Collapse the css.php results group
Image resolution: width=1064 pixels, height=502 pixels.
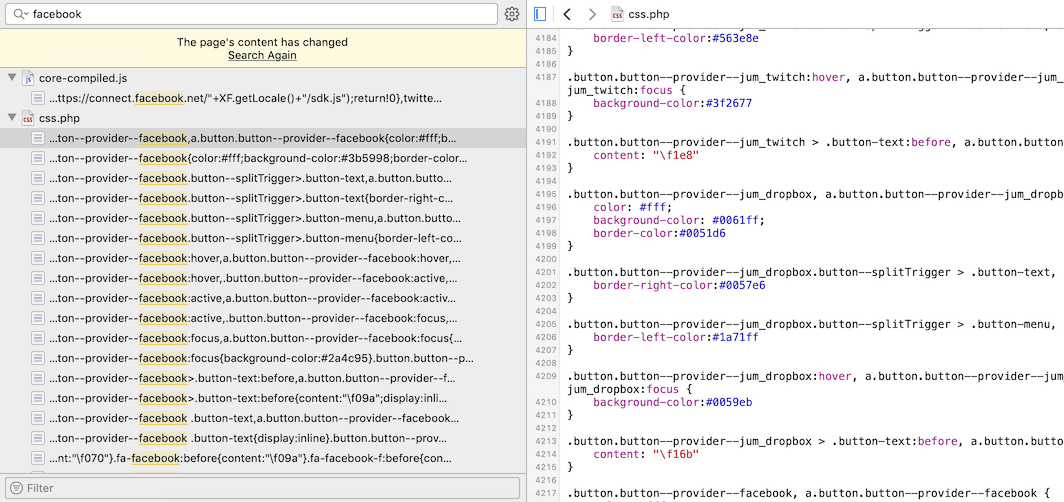(x=11, y=118)
